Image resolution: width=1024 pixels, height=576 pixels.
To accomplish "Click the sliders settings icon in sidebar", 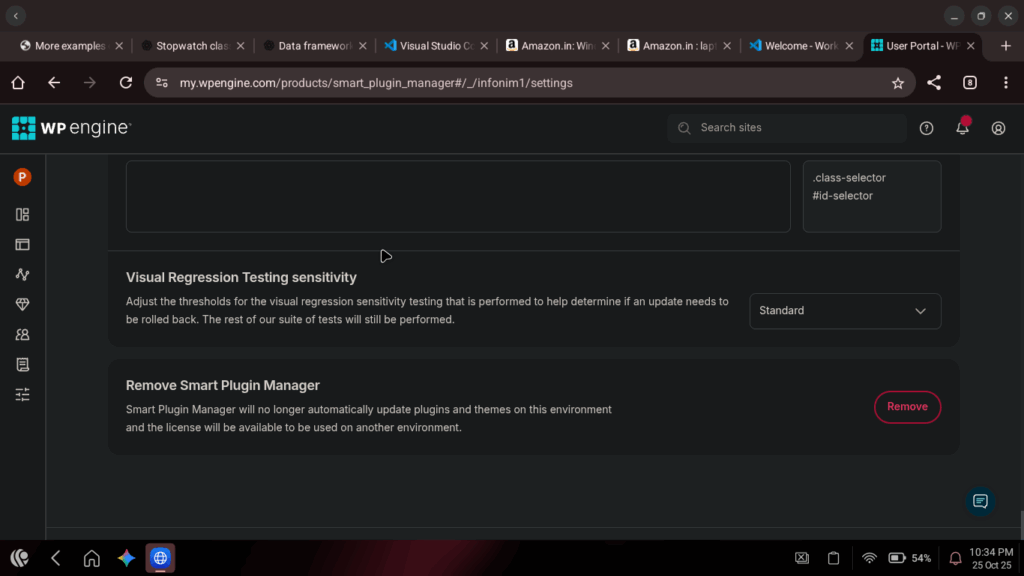I will pos(22,394).
